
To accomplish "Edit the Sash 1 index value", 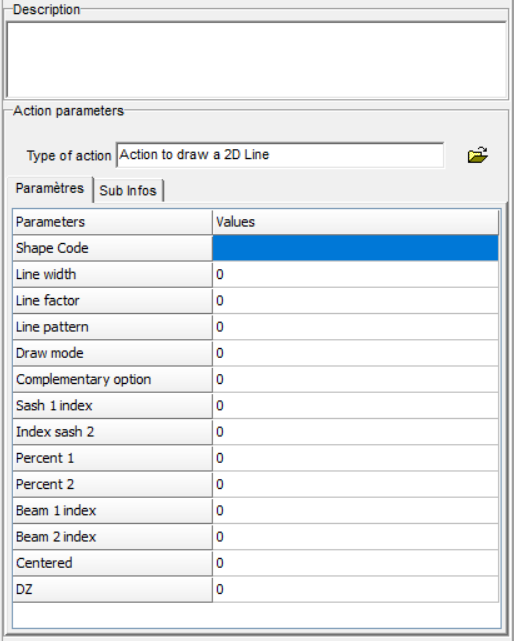I will click(355, 406).
